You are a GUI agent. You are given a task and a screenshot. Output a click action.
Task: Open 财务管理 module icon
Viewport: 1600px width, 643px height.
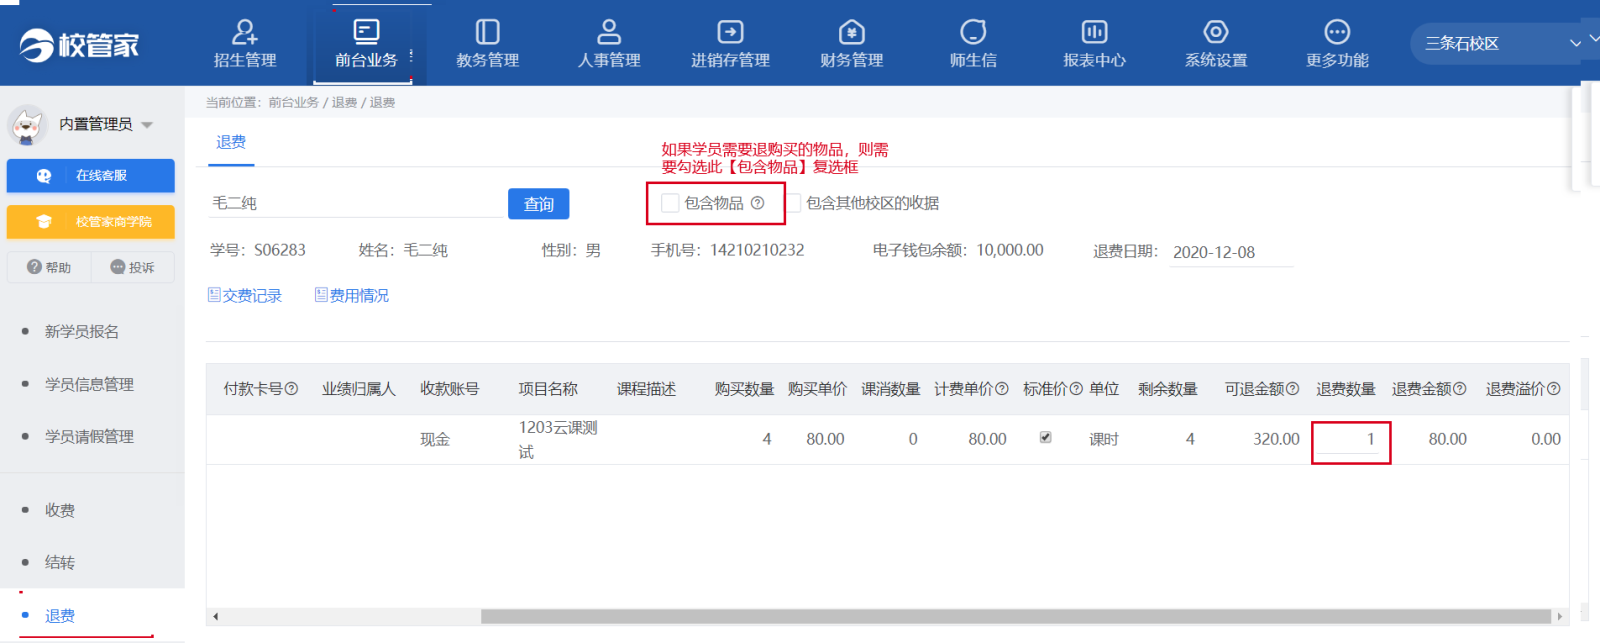click(852, 32)
